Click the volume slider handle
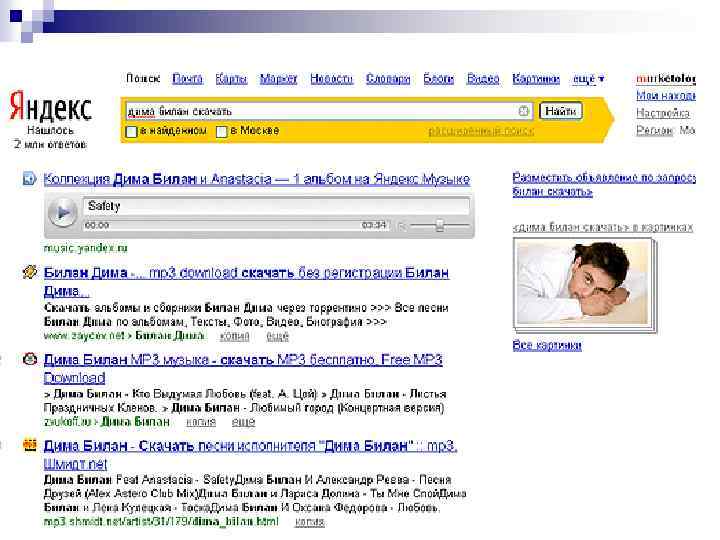Viewport: 720px width, 540px height. (x=439, y=225)
